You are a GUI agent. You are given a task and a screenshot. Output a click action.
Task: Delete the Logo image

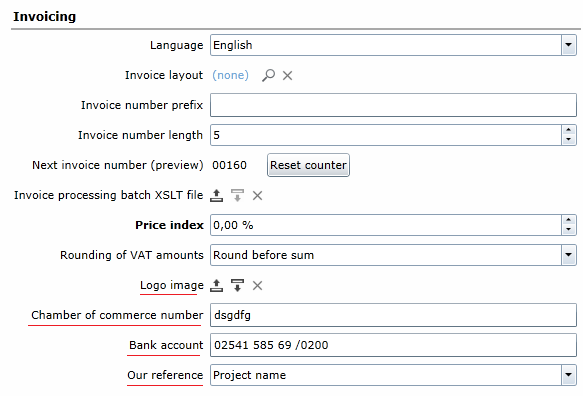[257, 286]
